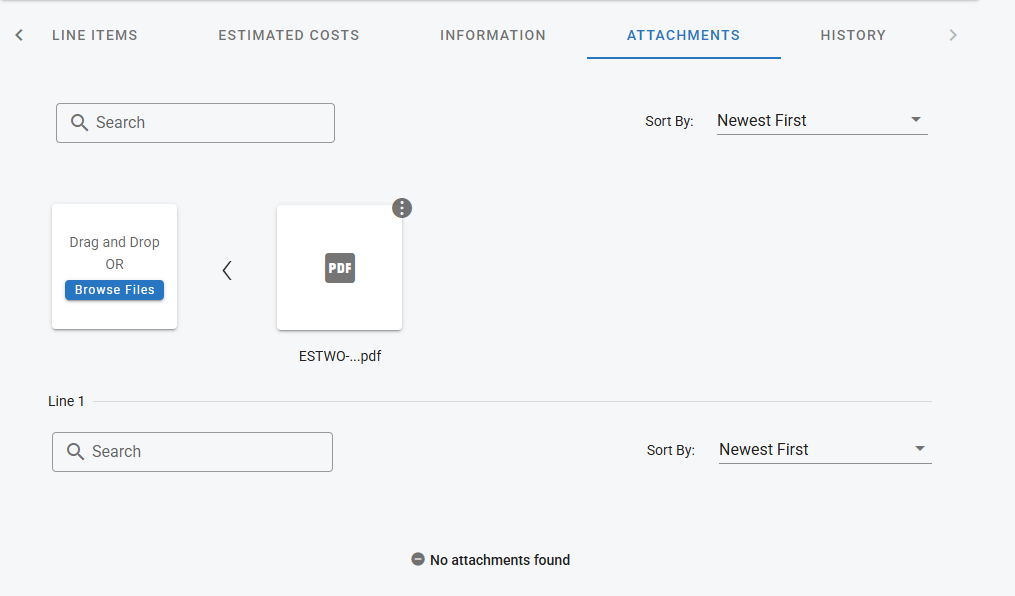
Task: Click the magnifier icon in Line 1 search
Action: pos(76,452)
